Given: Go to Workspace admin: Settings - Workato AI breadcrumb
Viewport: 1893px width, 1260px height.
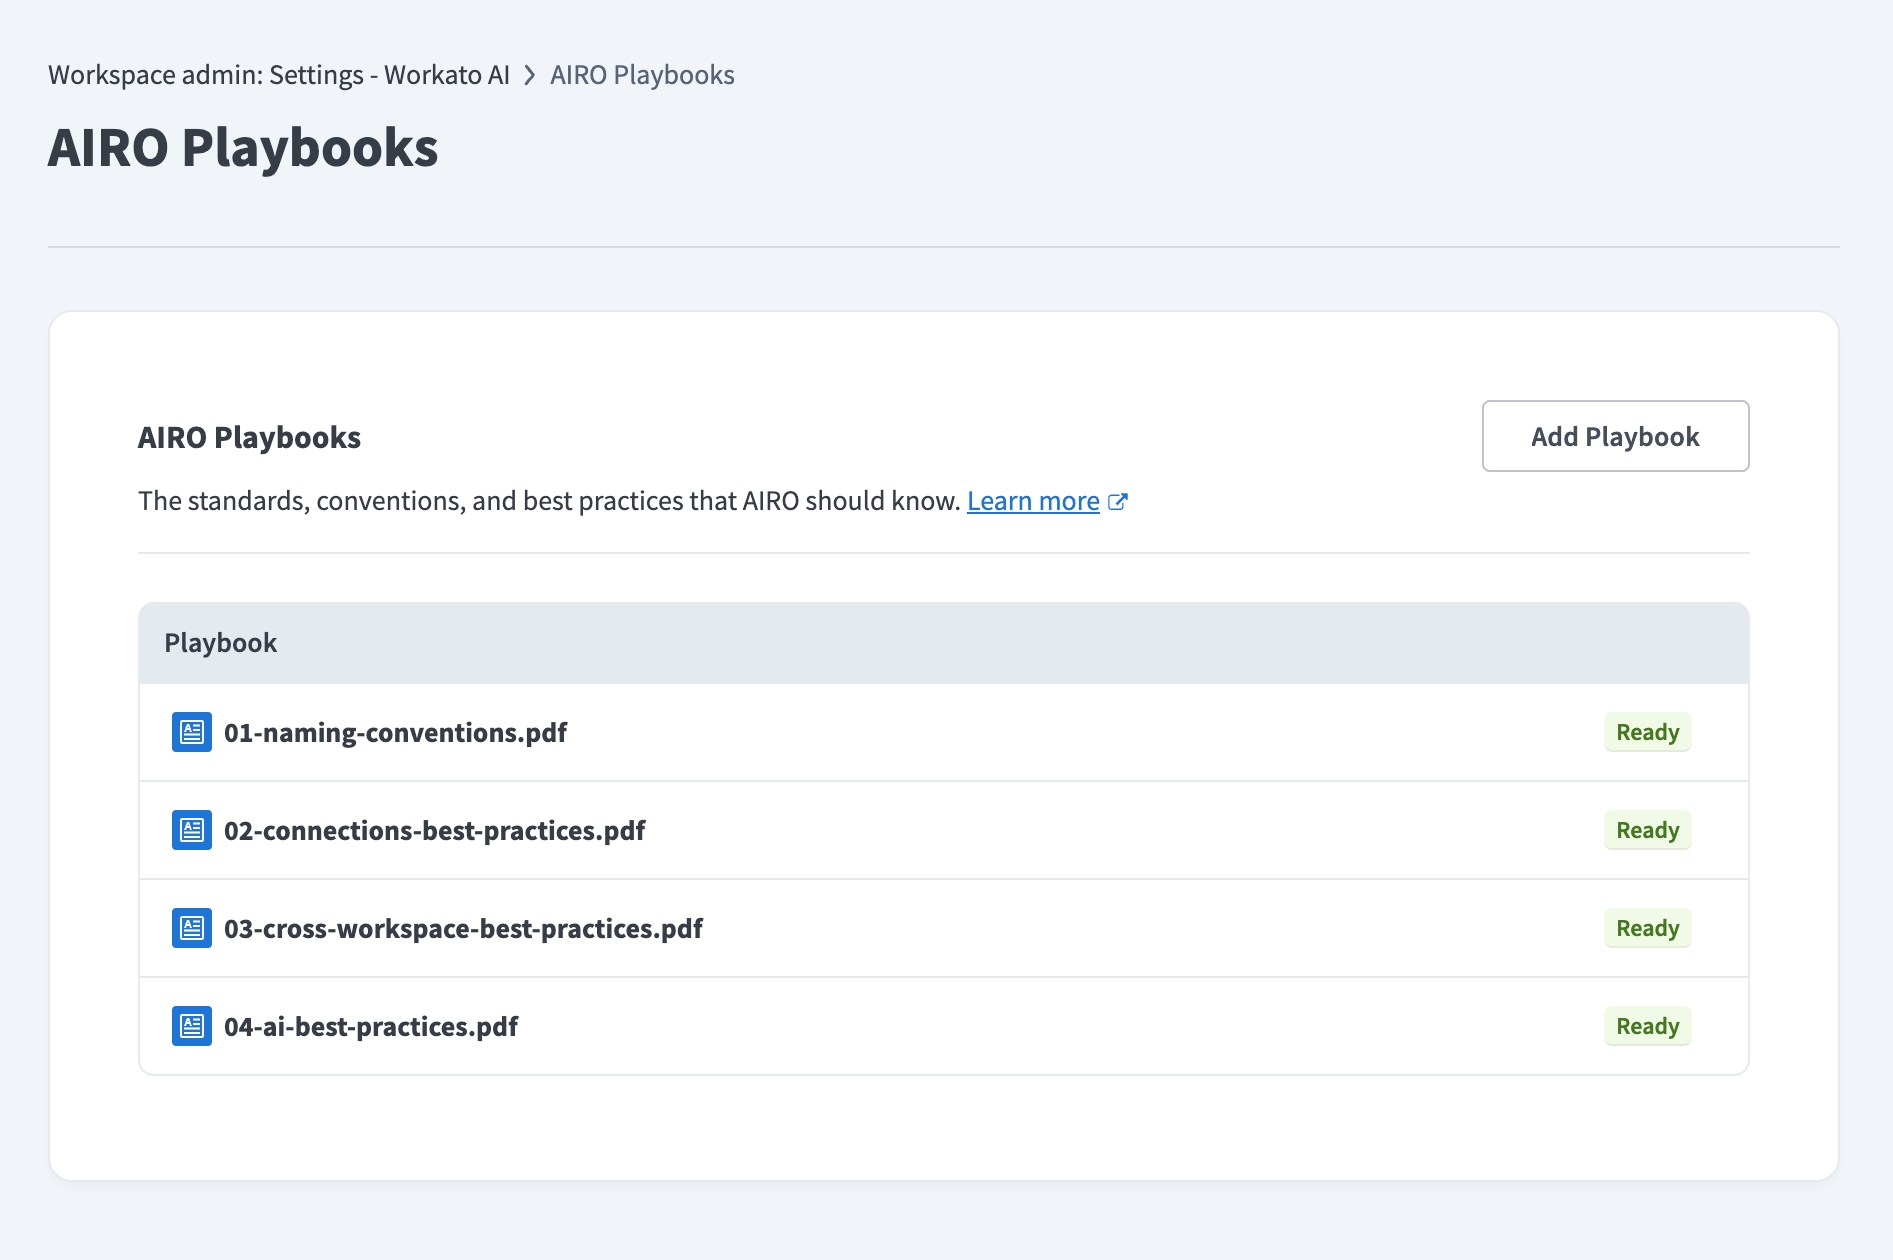Looking at the screenshot, I should [x=279, y=75].
